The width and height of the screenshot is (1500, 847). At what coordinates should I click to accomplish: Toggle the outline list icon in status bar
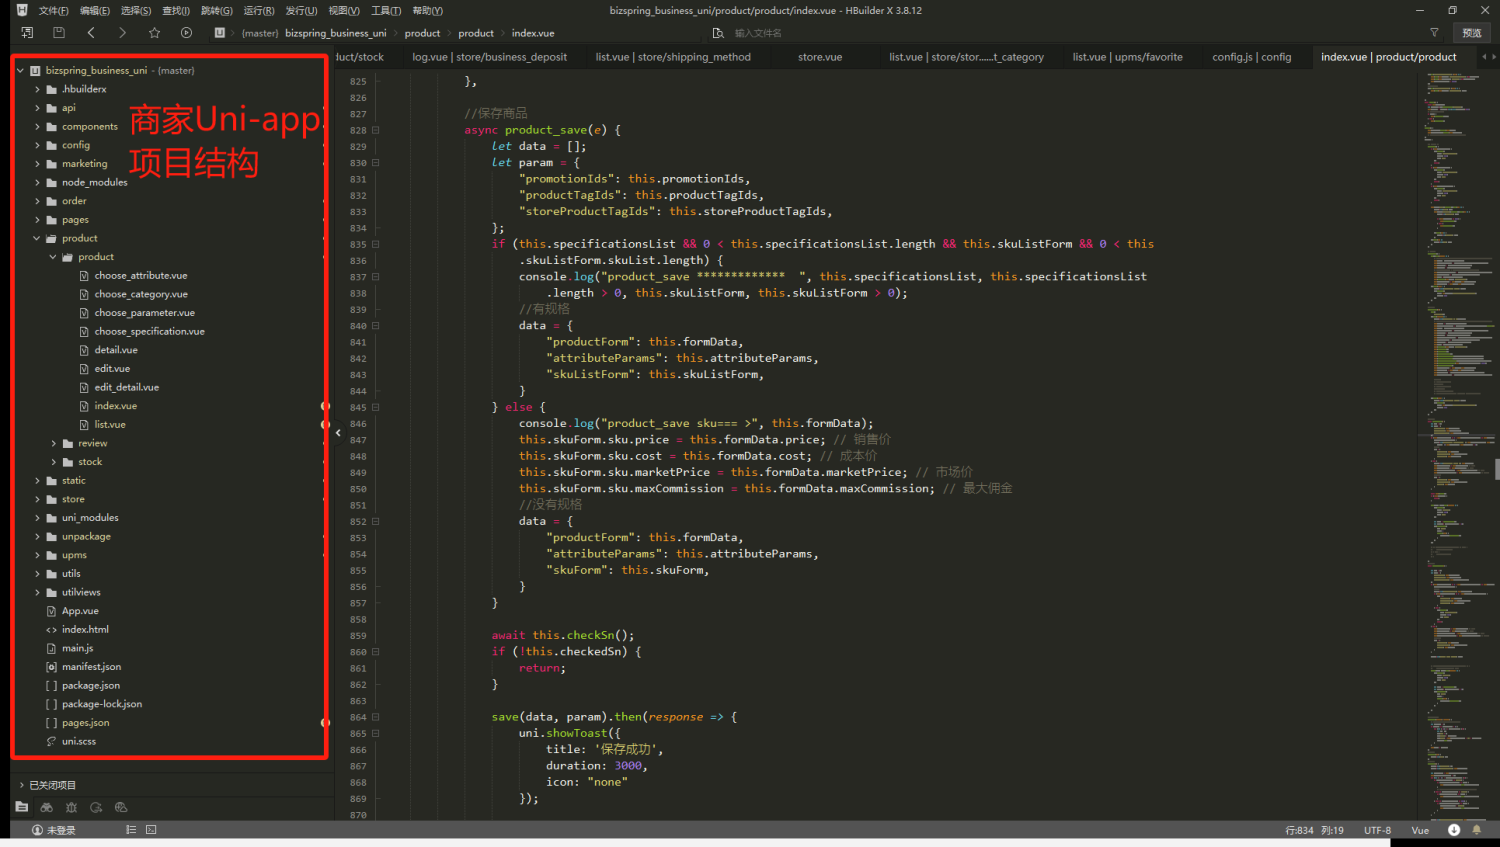(x=131, y=830)
